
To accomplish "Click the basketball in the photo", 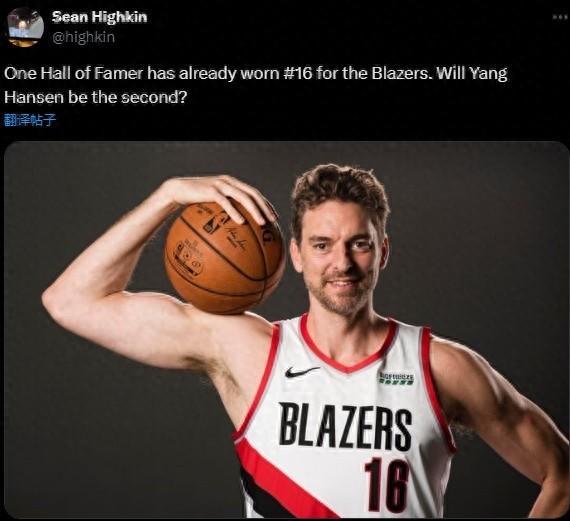I will (224, 257).
